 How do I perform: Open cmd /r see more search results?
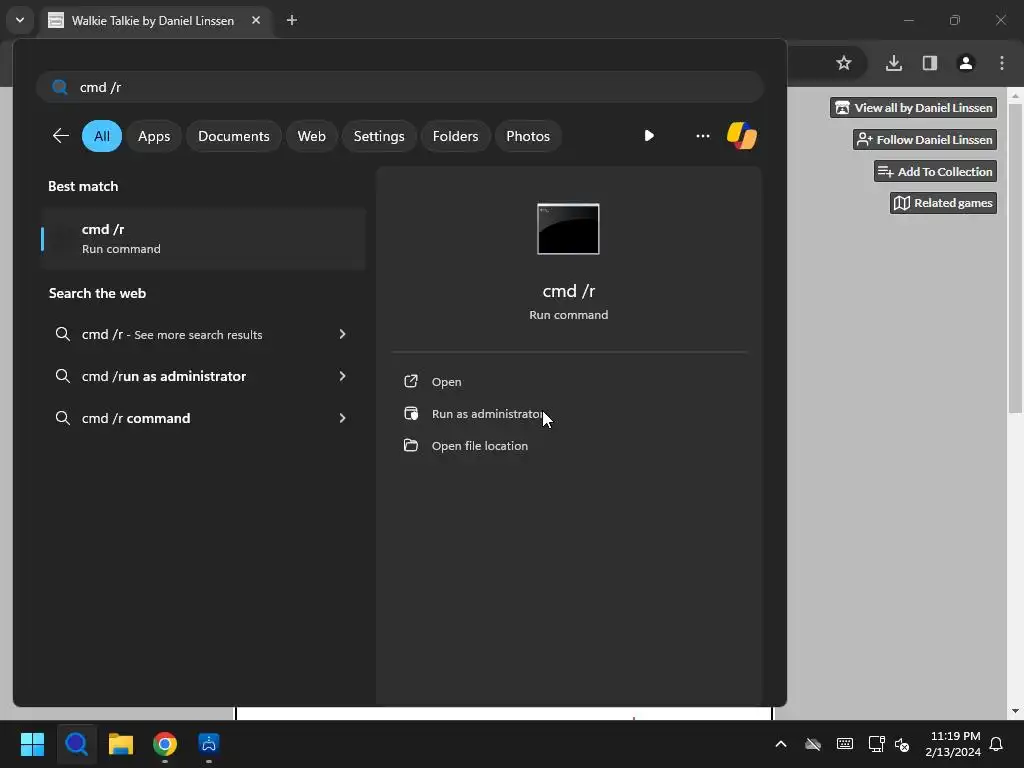tap(172, 334)
